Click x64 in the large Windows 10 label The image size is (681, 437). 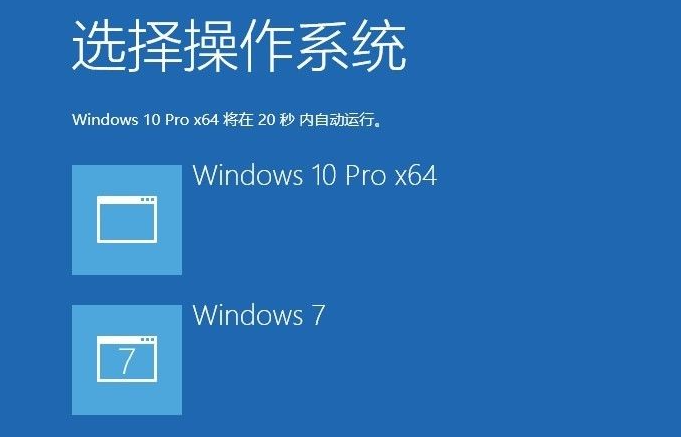(x=416, y=175)
